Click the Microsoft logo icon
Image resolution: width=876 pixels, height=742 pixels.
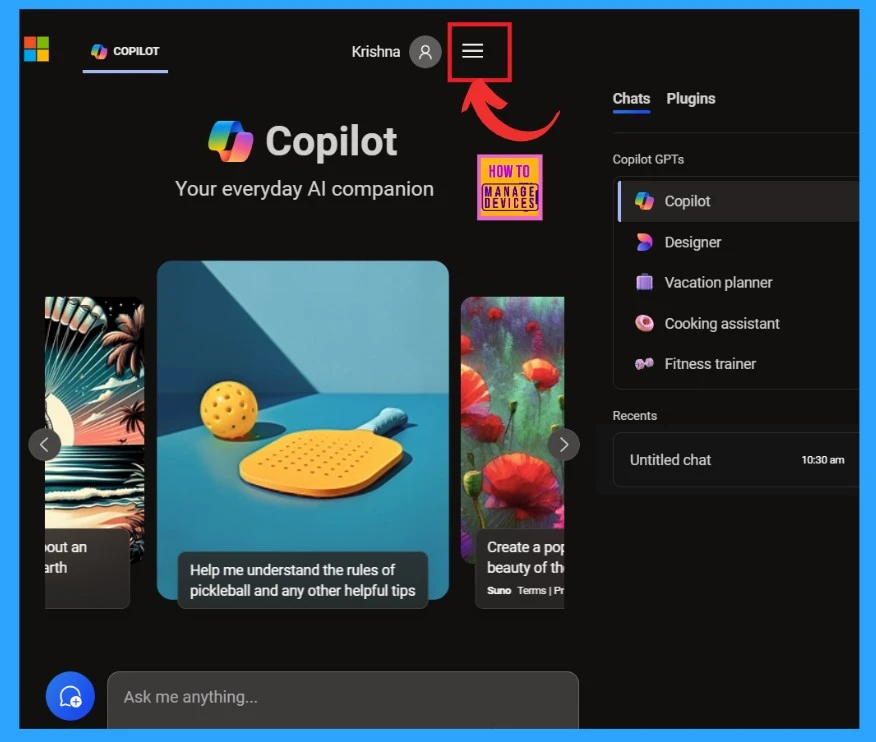tap(36, 49)
